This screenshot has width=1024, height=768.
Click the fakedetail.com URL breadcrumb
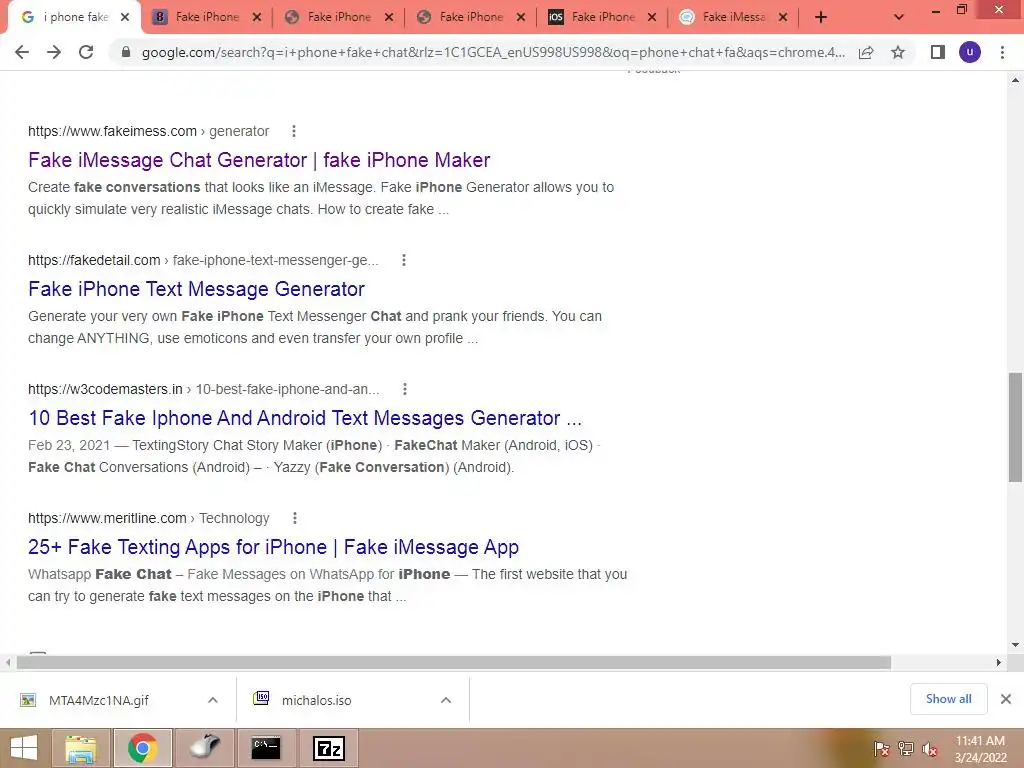click(x=203, y=261)
